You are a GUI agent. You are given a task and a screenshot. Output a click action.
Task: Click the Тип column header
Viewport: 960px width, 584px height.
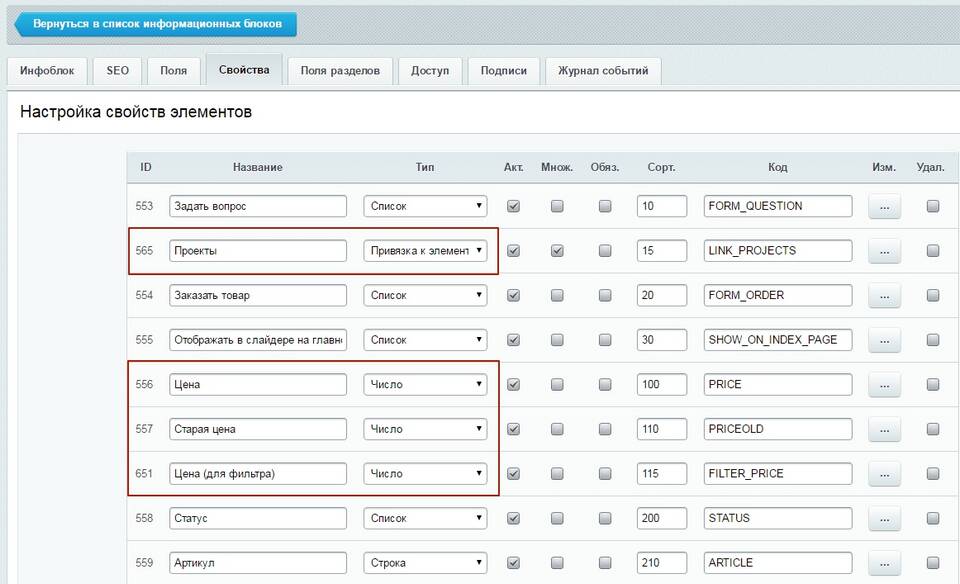(x=425, y=168)
